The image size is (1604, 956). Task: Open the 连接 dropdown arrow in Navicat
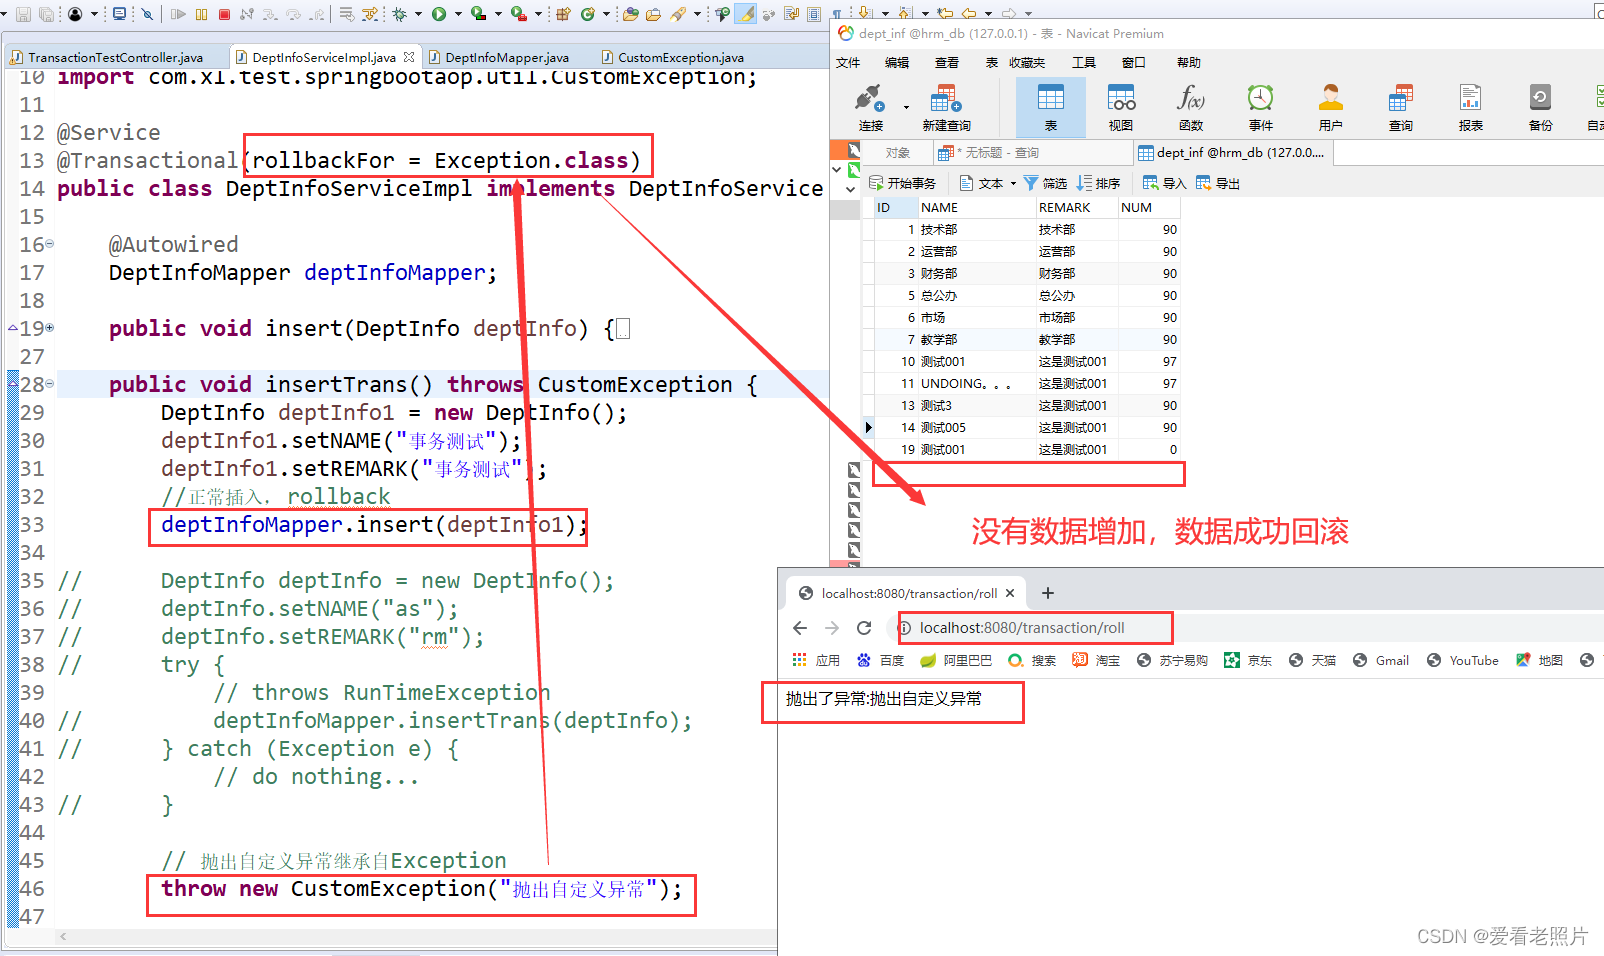click(906, 107)
